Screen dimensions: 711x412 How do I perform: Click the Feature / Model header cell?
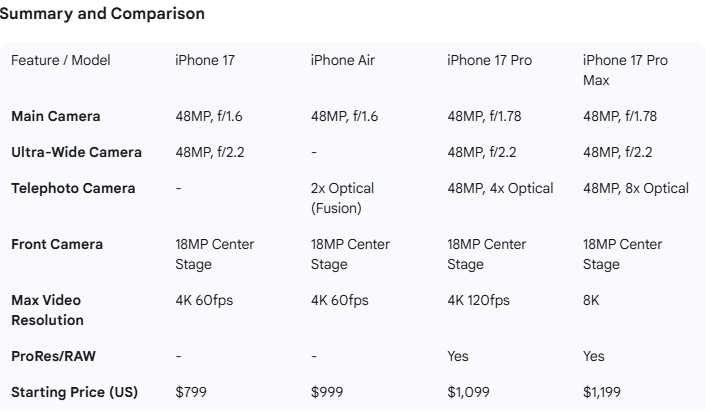tap(60, 60)
